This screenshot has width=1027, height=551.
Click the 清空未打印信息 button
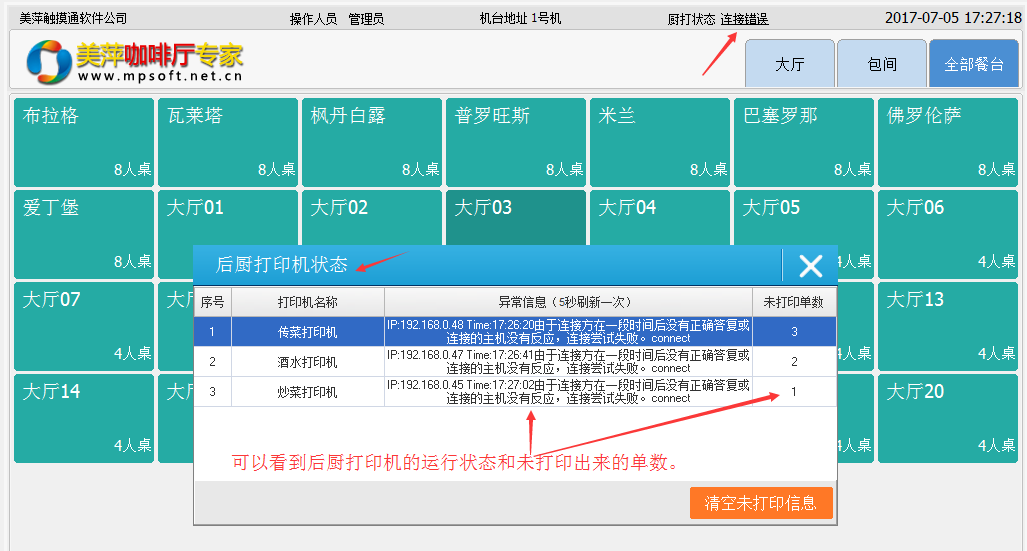(x=760, y=503)
